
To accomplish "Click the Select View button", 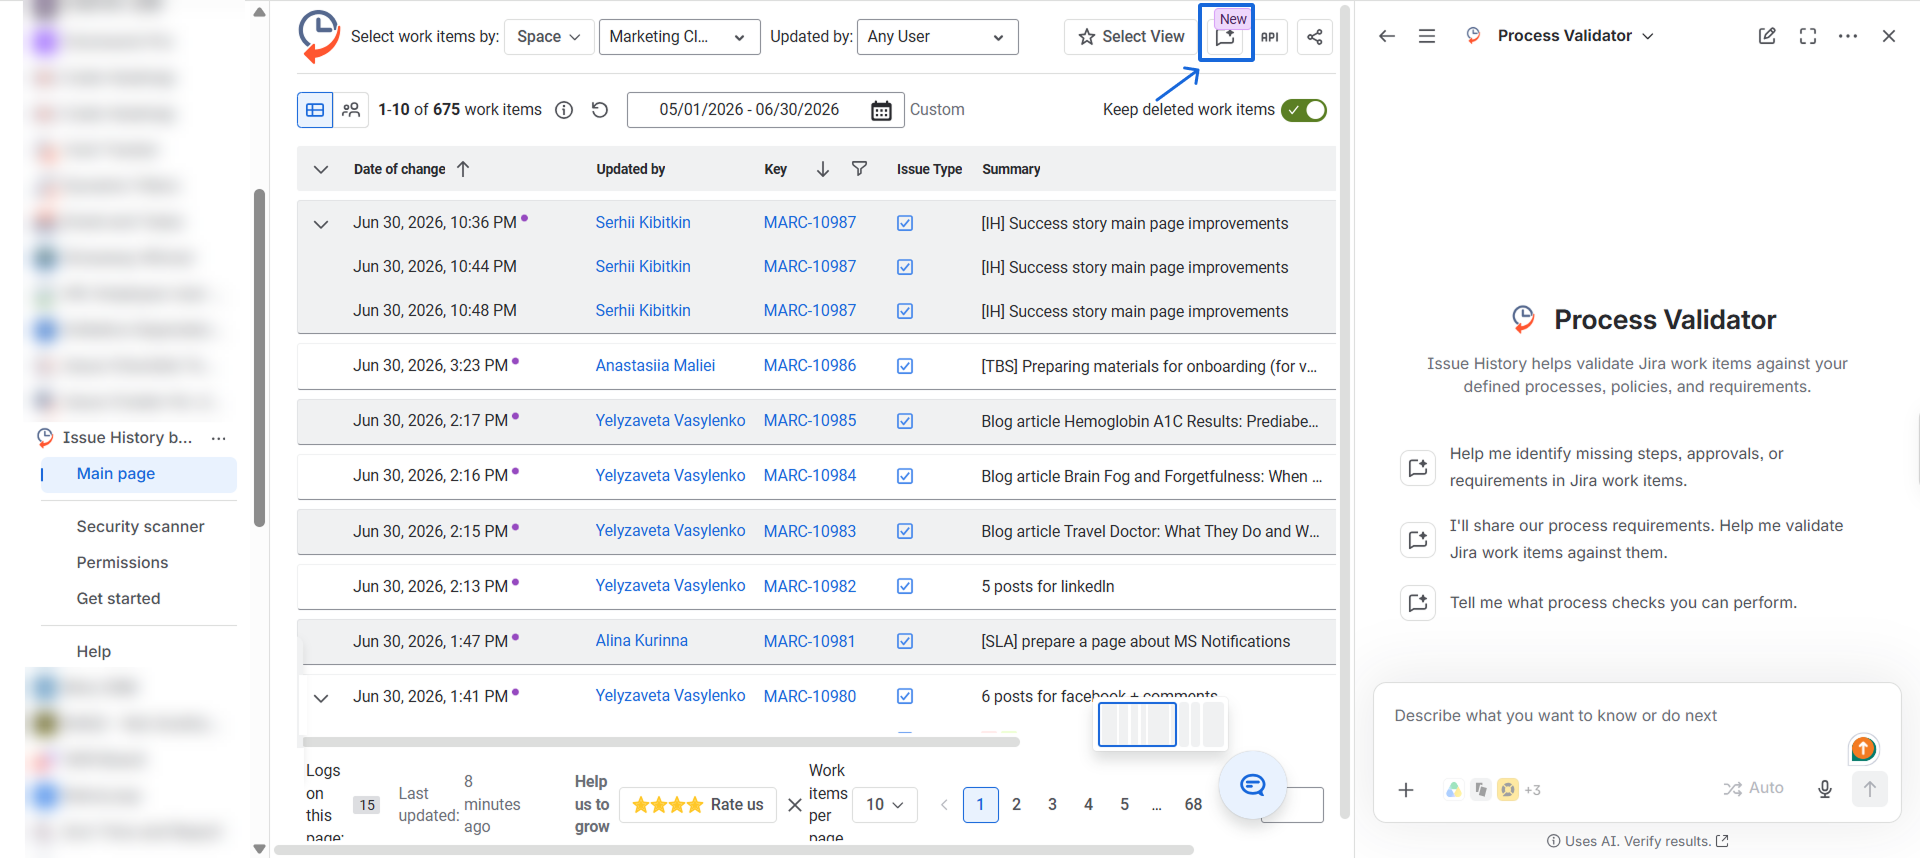I will (1131, 37).
